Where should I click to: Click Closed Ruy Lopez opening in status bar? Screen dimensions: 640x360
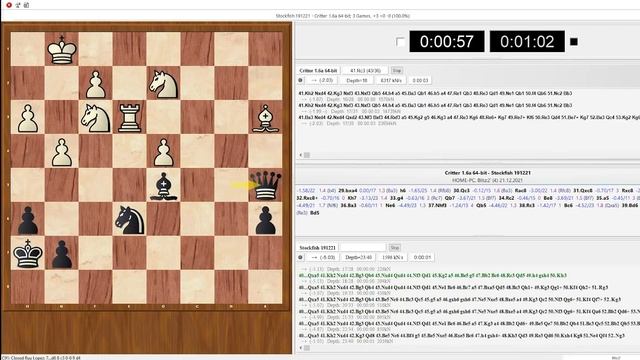pyautogui.click(x=41, y=358)
